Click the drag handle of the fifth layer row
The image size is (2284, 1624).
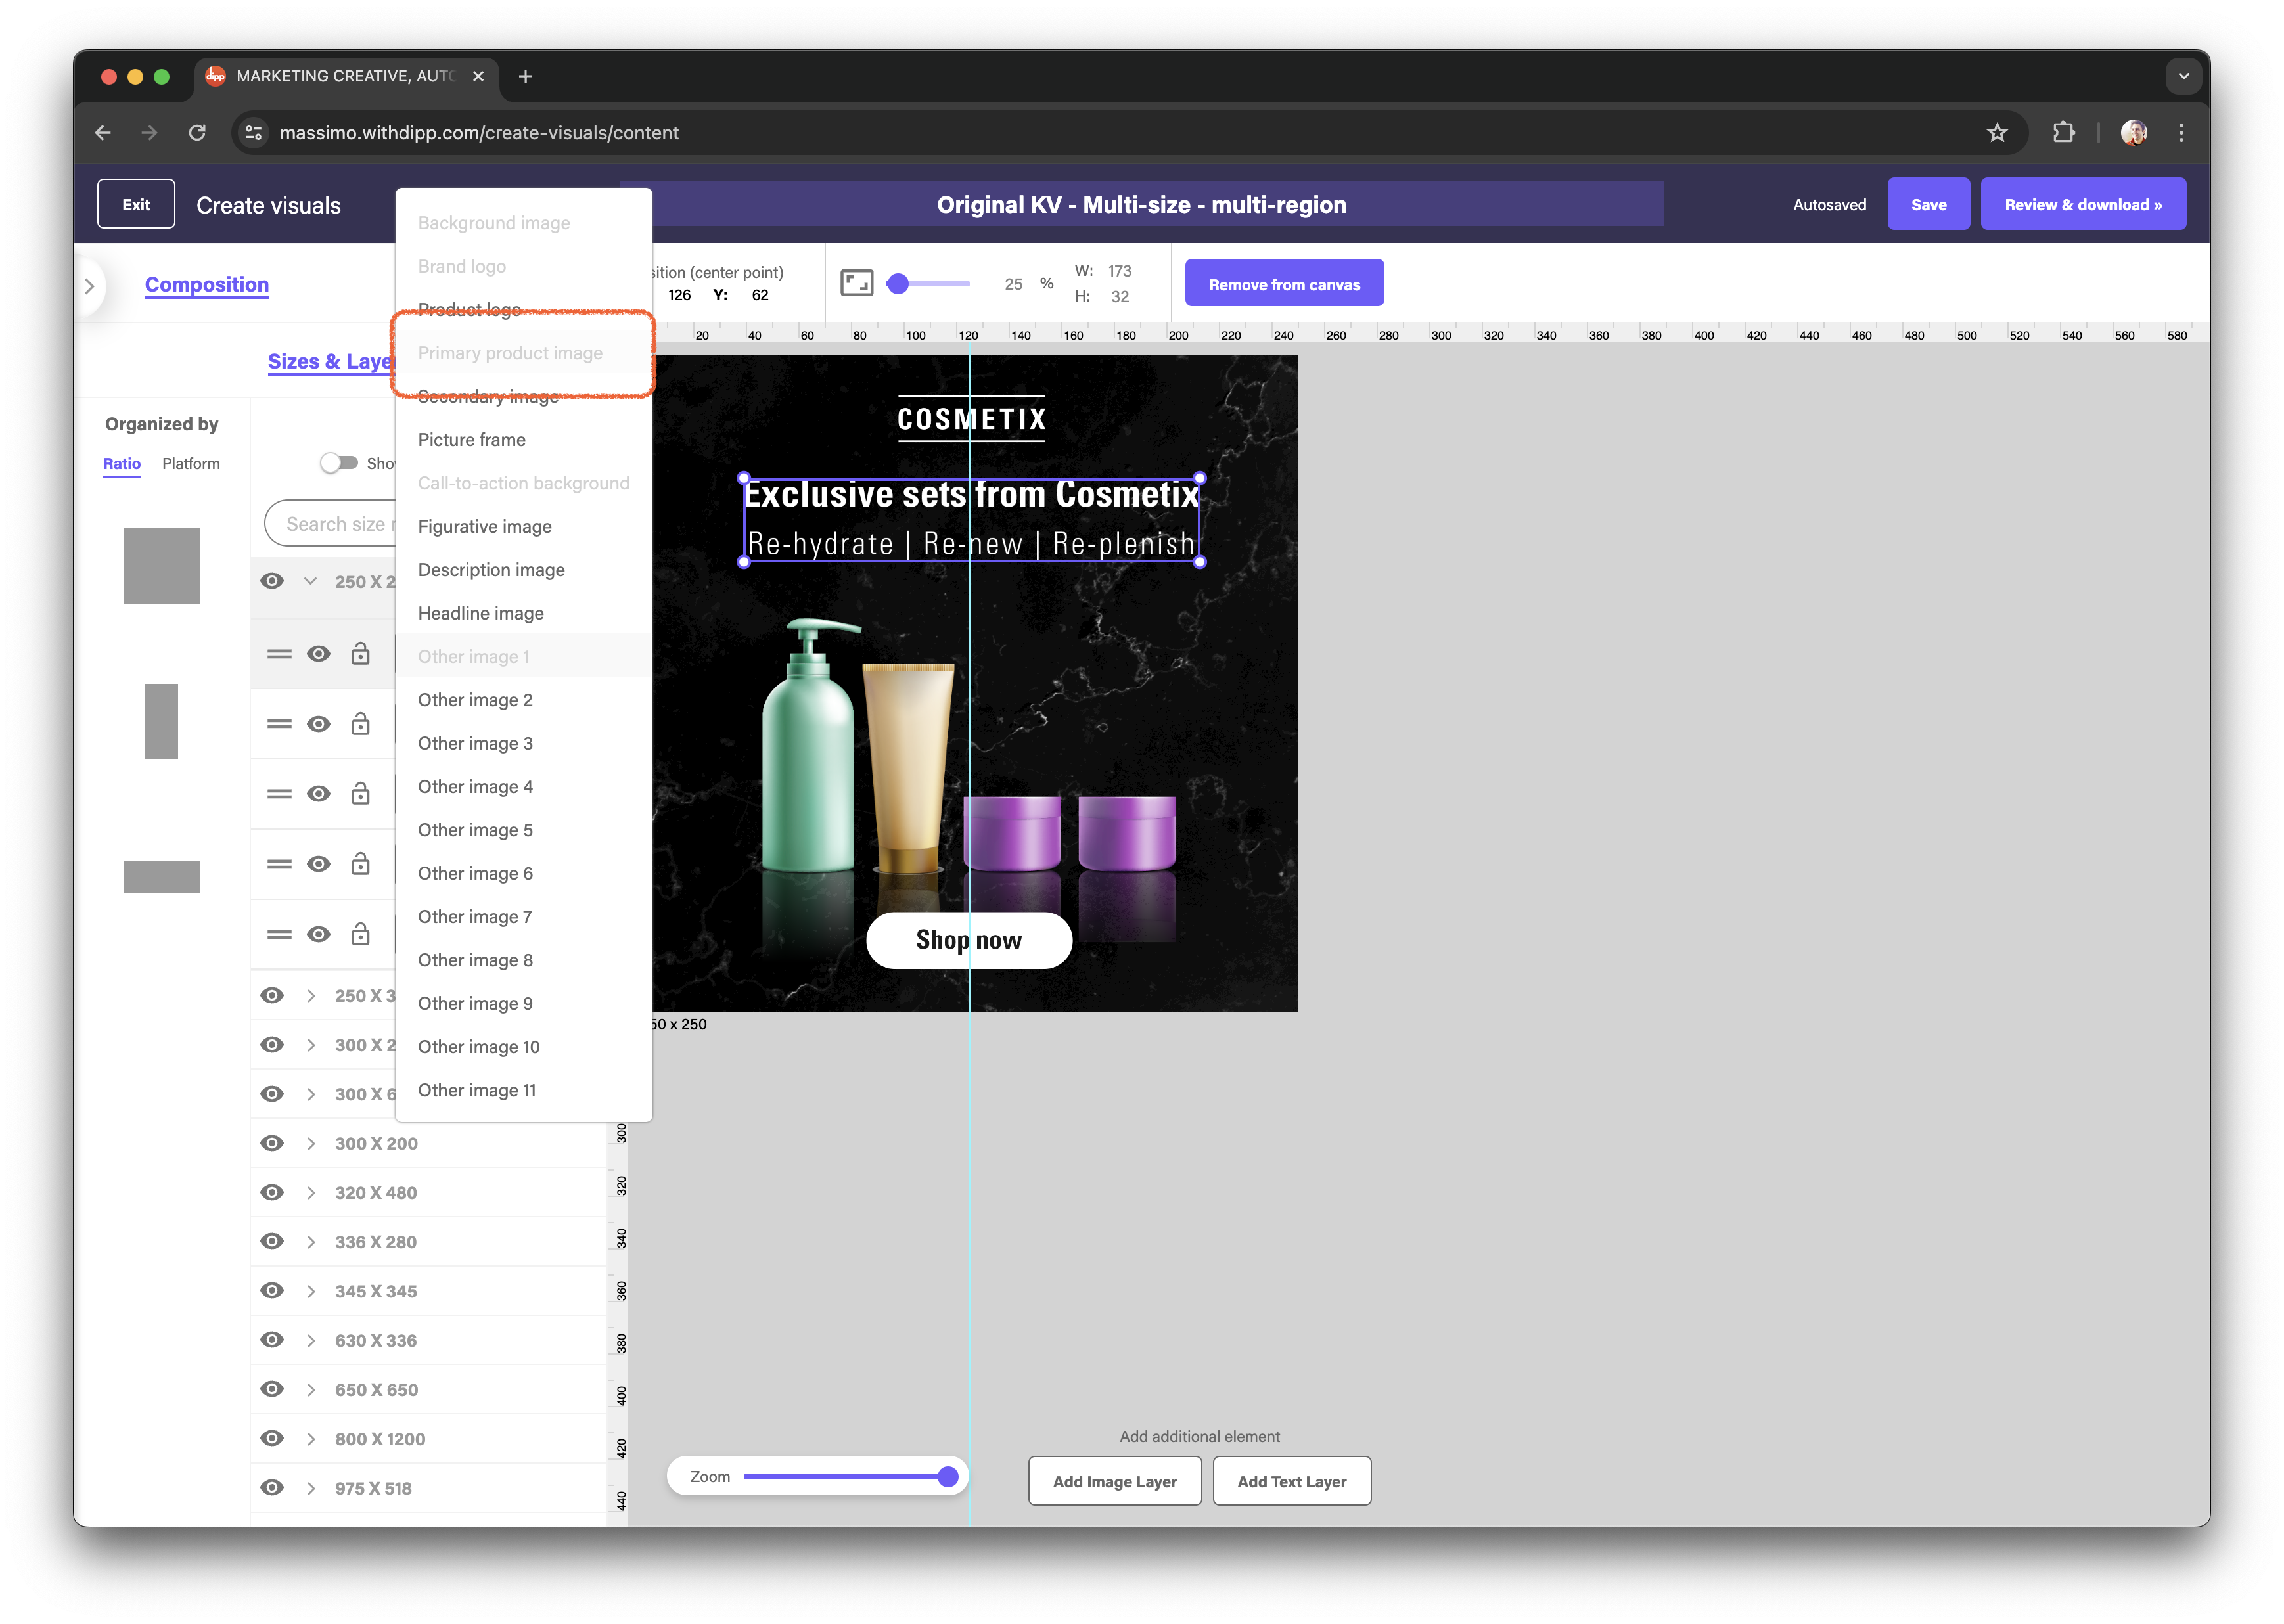point(279,934)
